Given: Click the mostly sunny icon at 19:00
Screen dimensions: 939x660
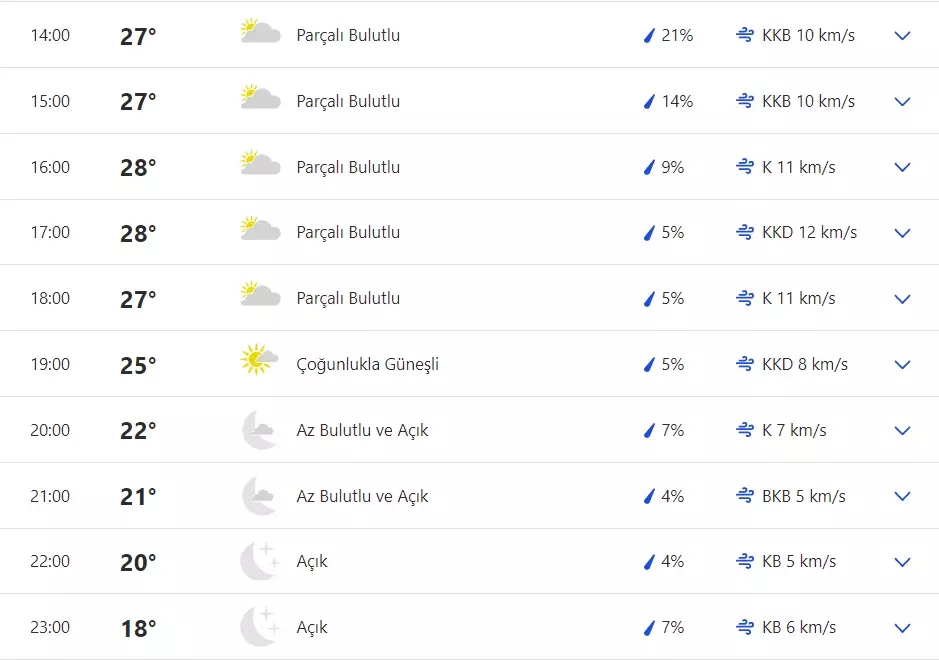Looking at the screenshot, I should point(259,361).
